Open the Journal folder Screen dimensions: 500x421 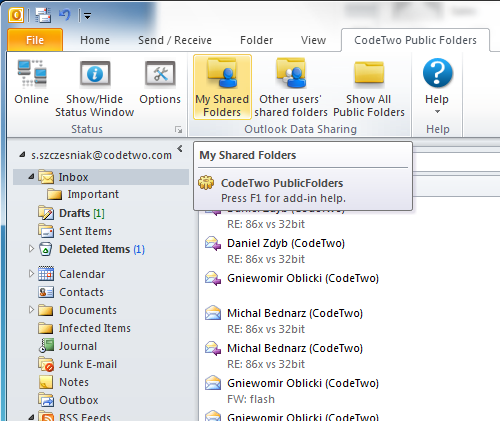[x=78, y=346]
